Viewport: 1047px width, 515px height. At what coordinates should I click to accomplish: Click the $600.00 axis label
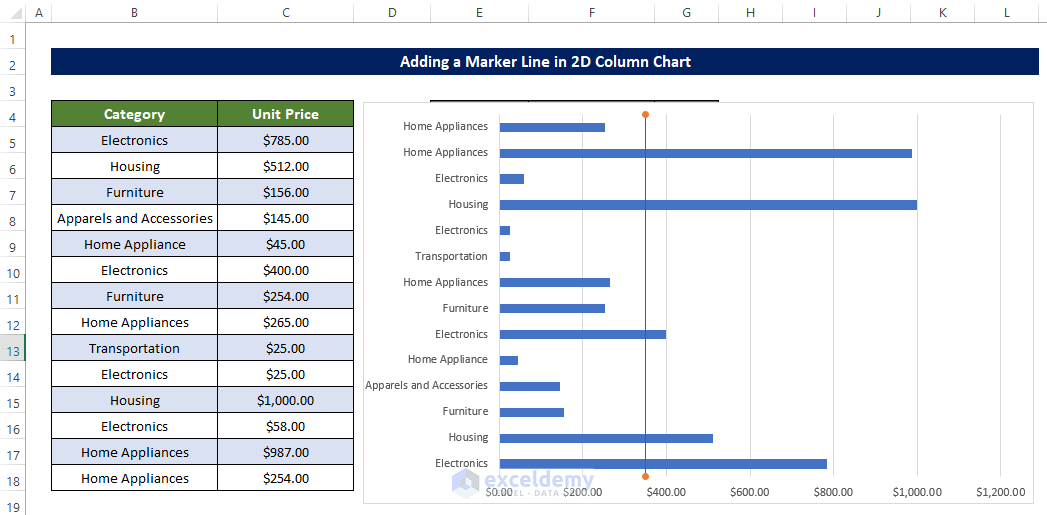tap(750, 491)
